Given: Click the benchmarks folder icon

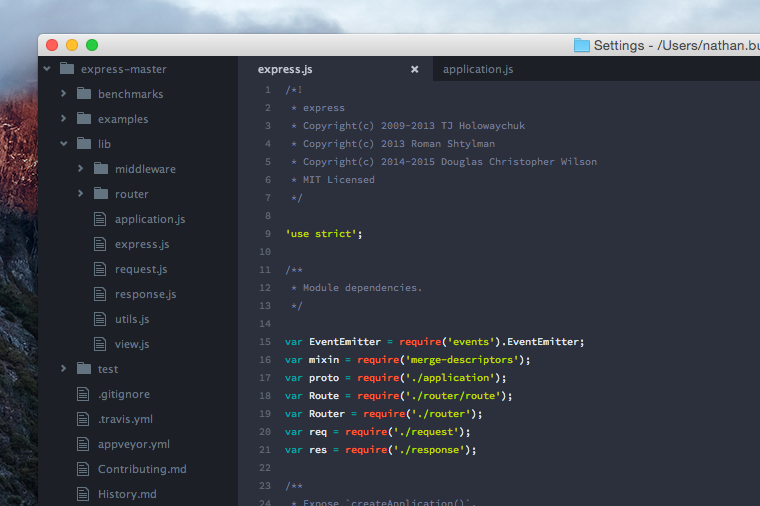Looking at the screenshot, I should tap(84, 94).
